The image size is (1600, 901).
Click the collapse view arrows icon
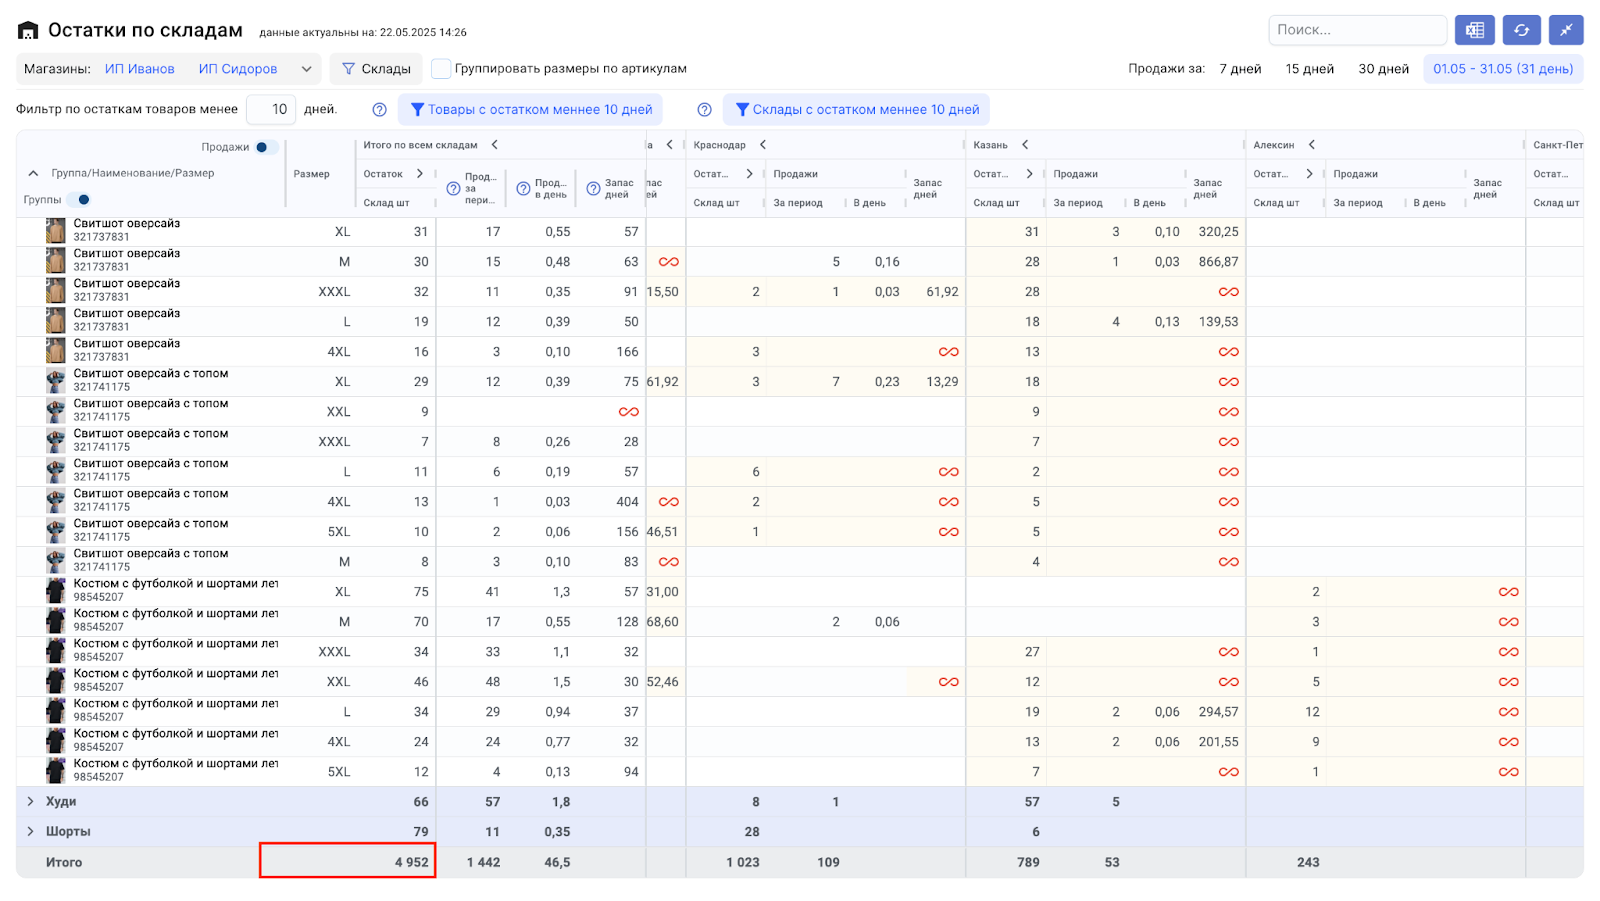[1566, 30]
